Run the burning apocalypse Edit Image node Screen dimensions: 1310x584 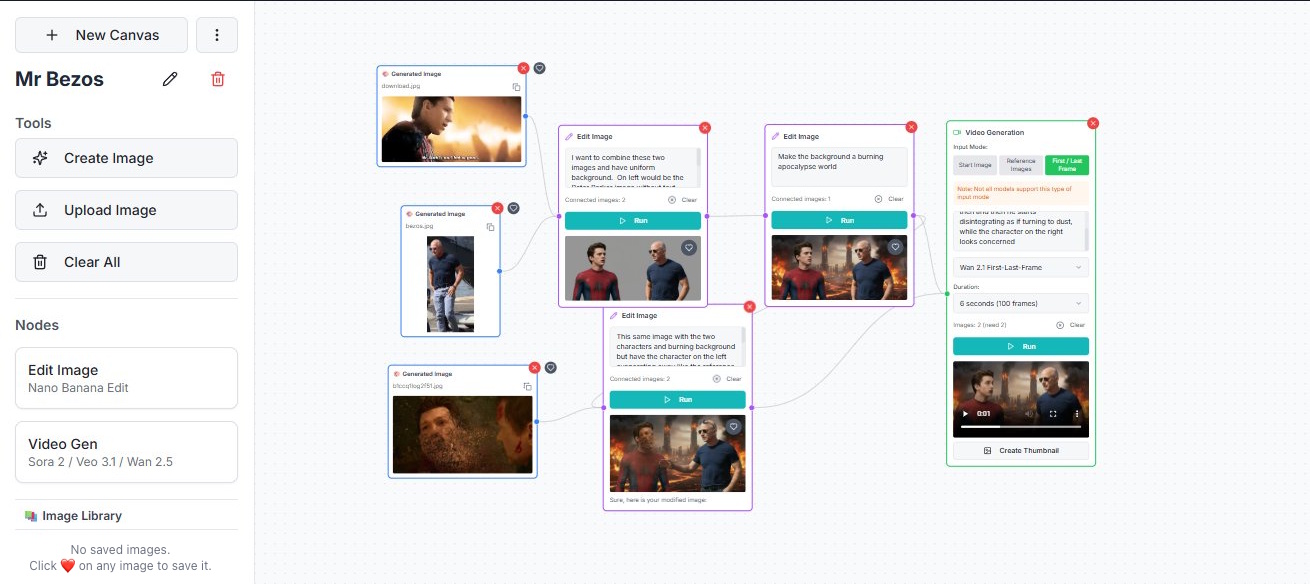[x=839, y=219]
